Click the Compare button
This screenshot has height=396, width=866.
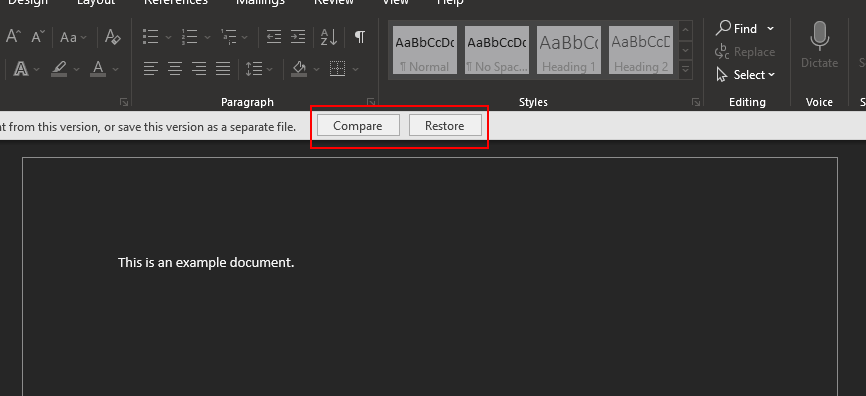coord(358,126)
